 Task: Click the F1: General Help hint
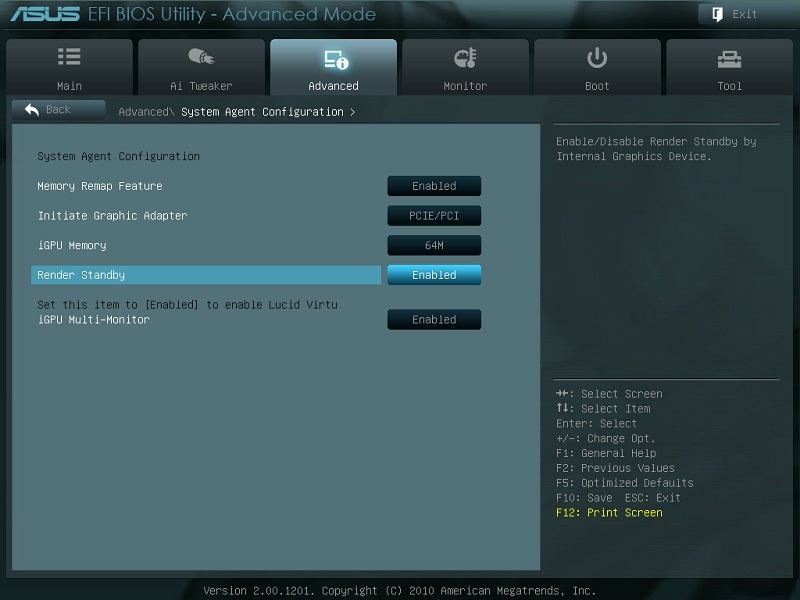click(606, 454)
